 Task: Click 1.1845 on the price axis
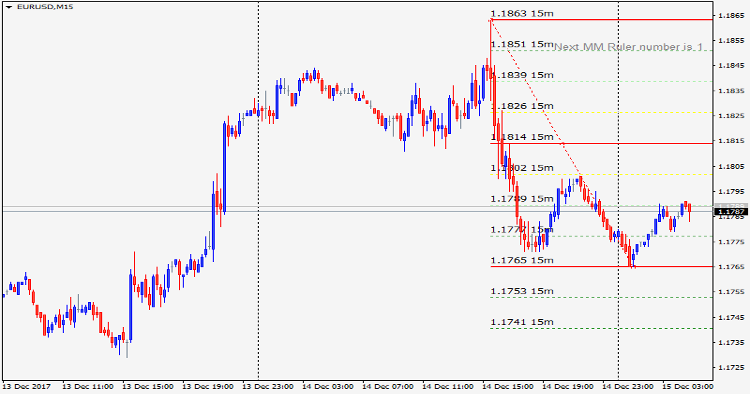[732, 66]
